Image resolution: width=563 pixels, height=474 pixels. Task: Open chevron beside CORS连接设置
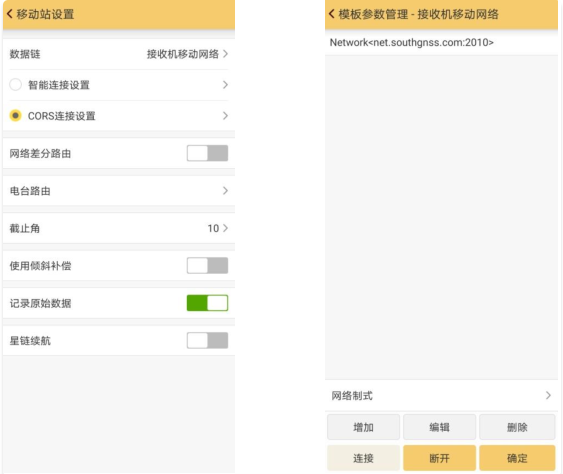click(x=225, y=116)
